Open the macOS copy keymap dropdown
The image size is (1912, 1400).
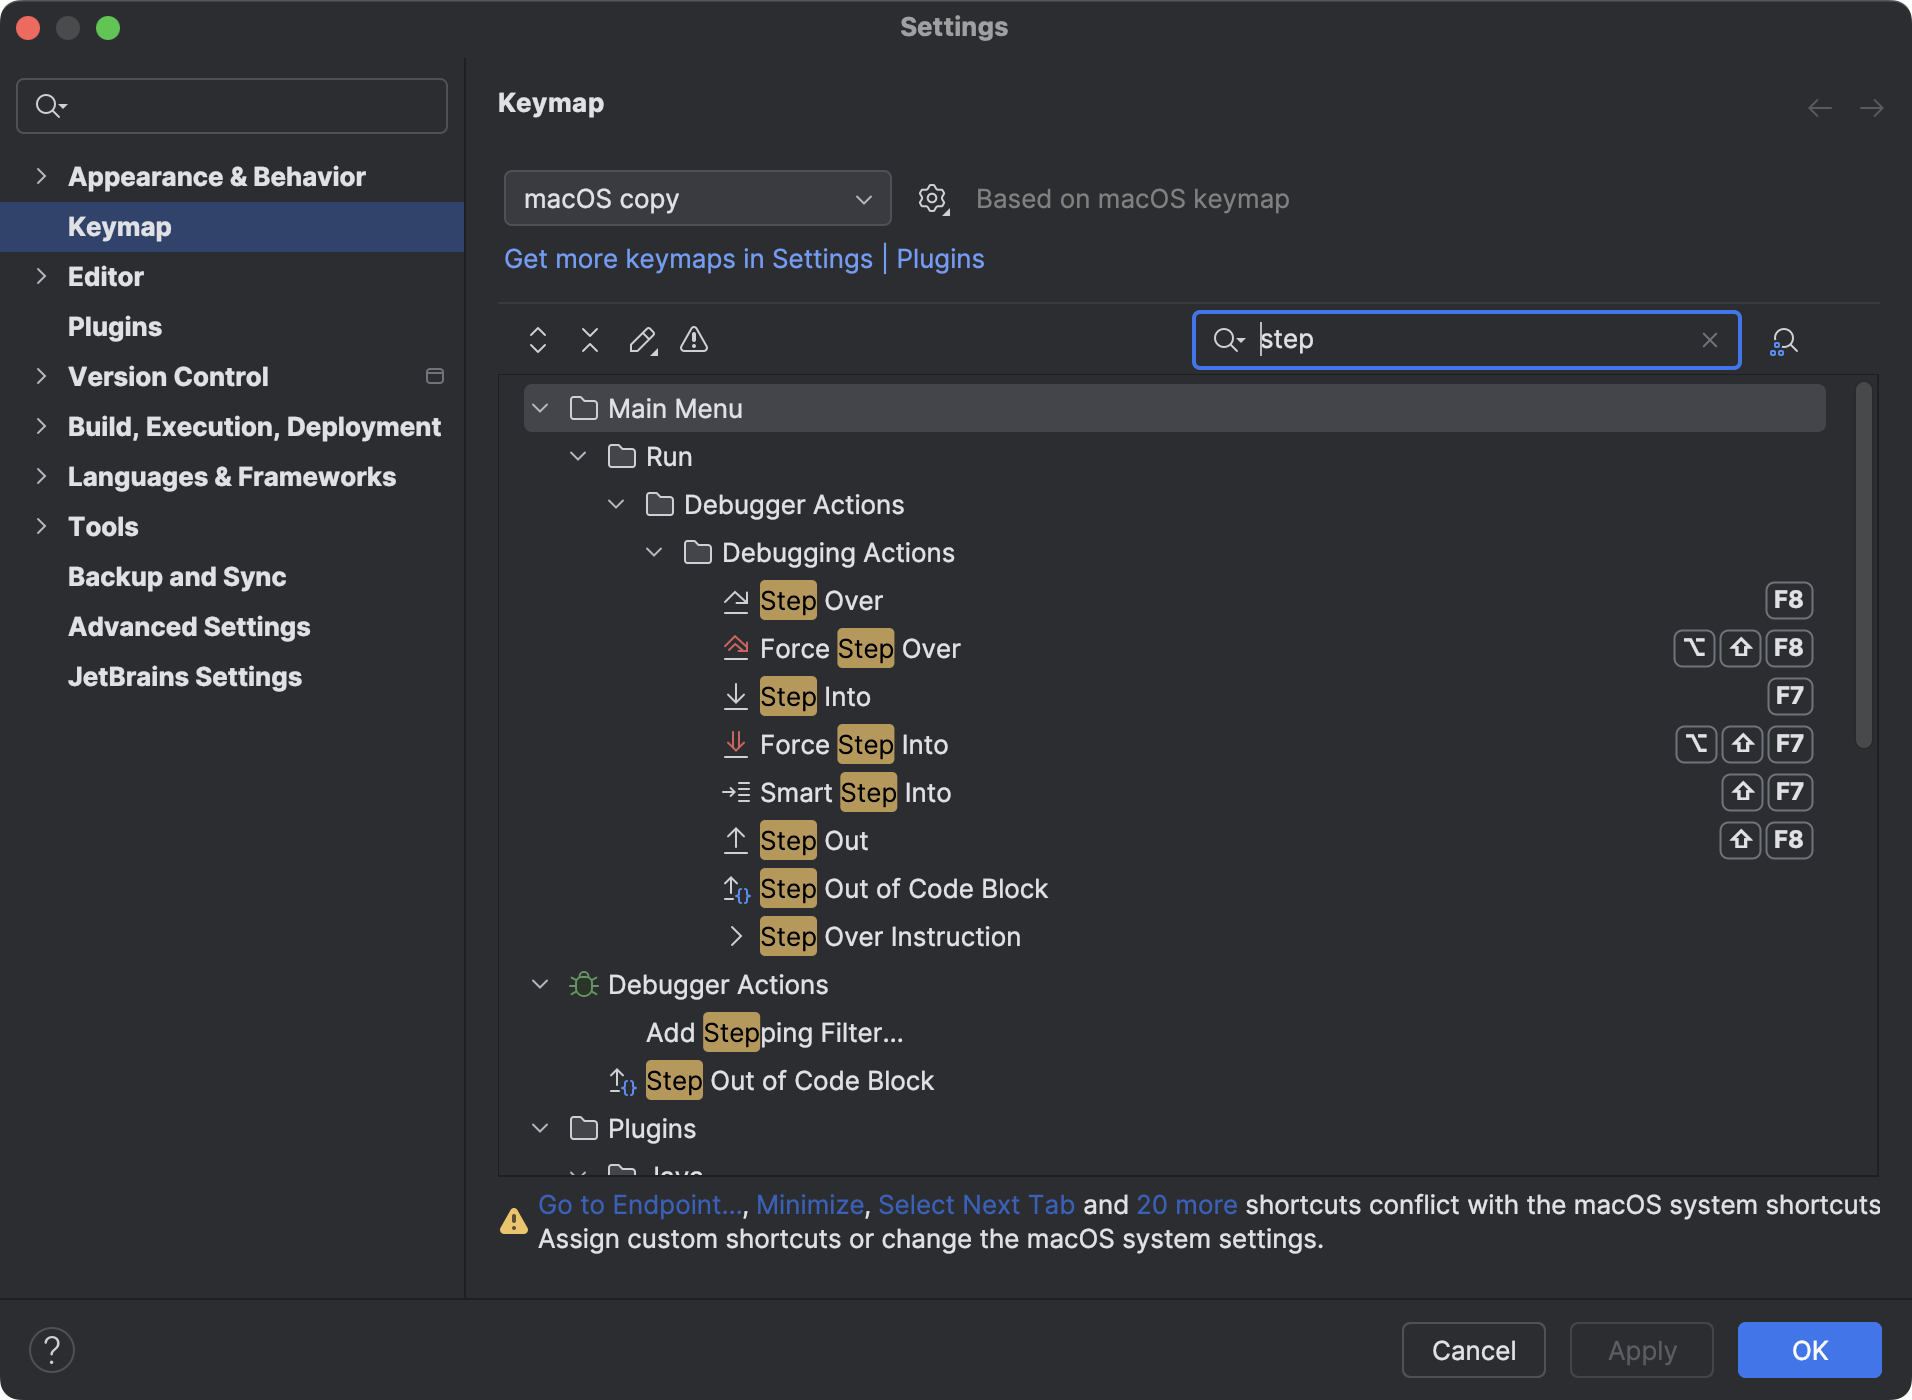pyautogui.click(x=697, y=198)
